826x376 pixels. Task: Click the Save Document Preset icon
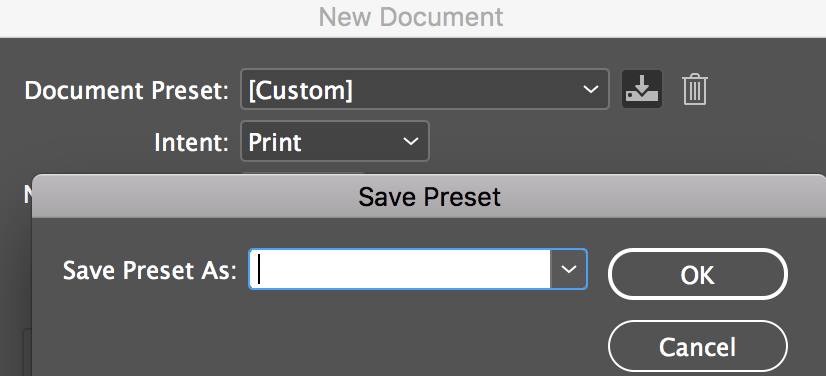click(642, 89)
